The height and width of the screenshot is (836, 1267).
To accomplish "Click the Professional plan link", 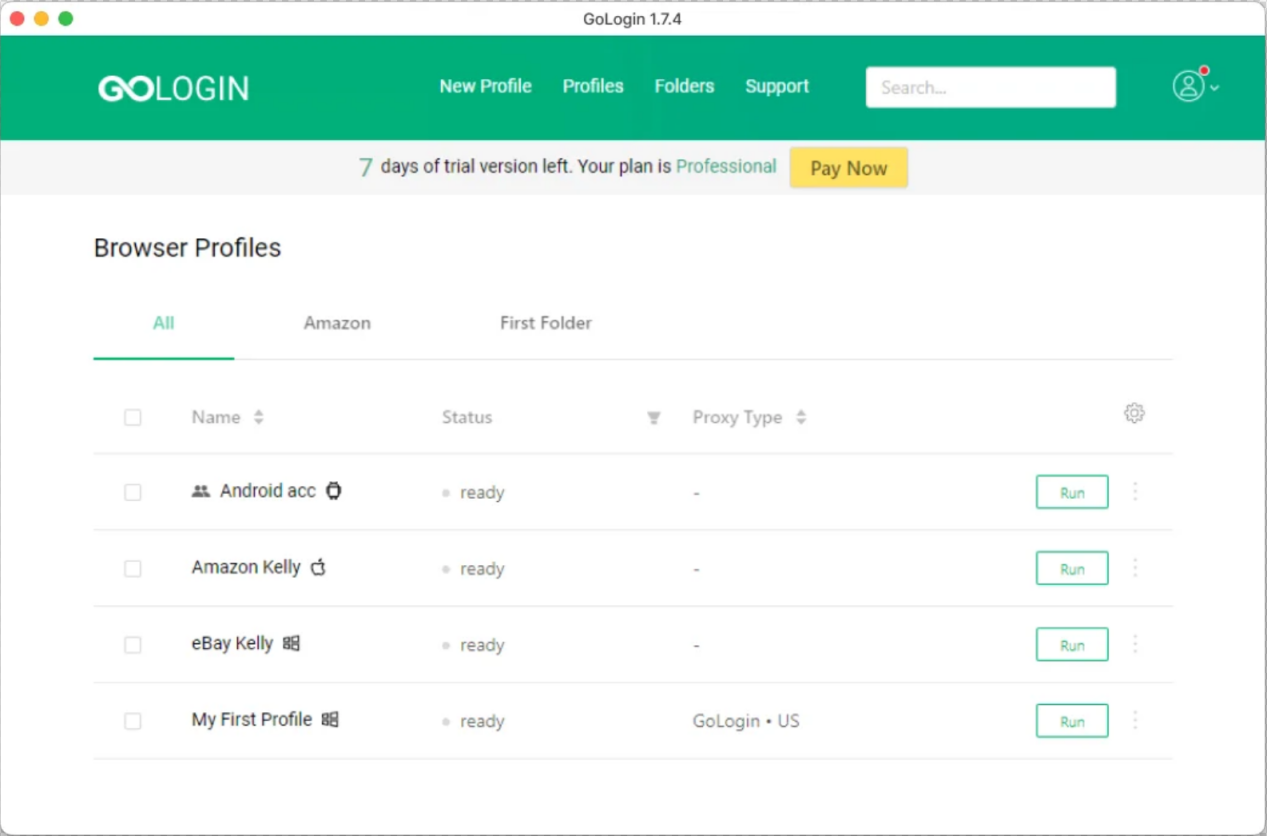I will (x=726, y=167).
